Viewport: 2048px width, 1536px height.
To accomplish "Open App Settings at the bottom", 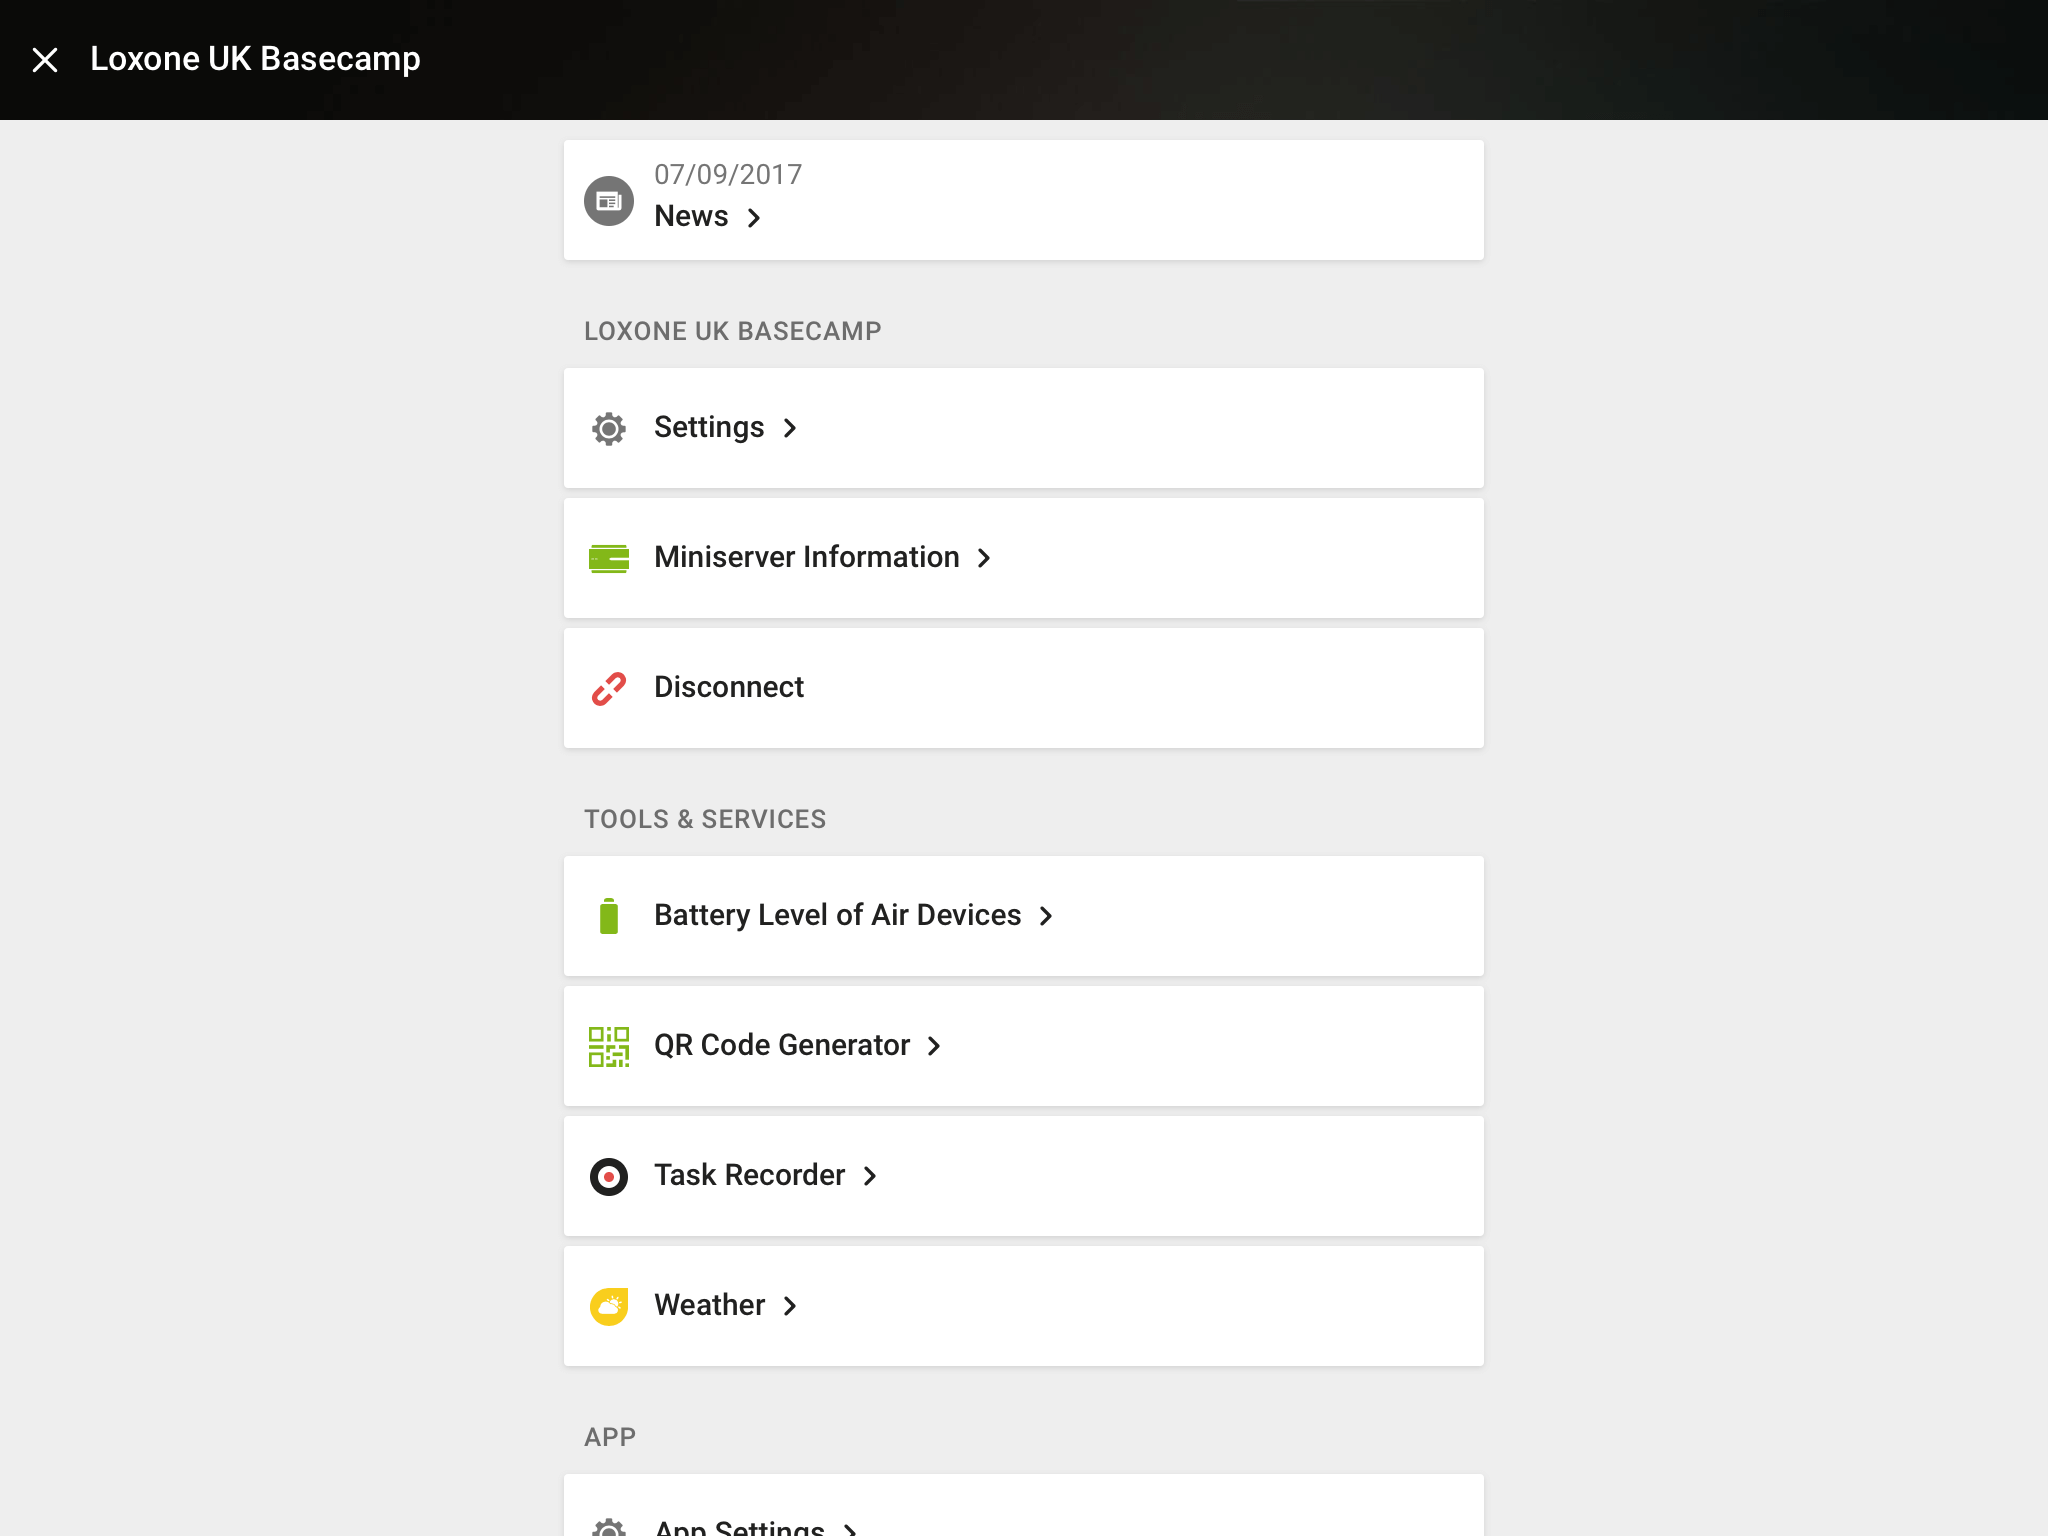I will (1023, 1505).
